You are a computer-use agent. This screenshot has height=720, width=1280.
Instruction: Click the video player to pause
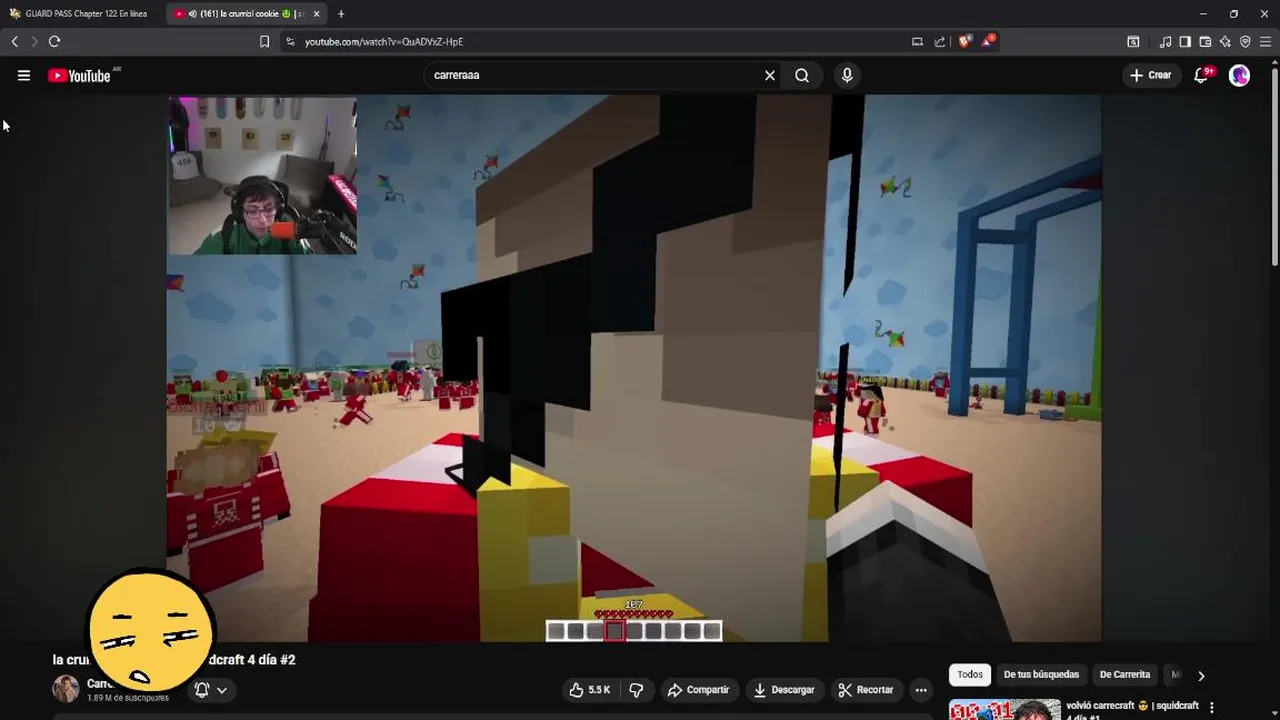point(634,368)
